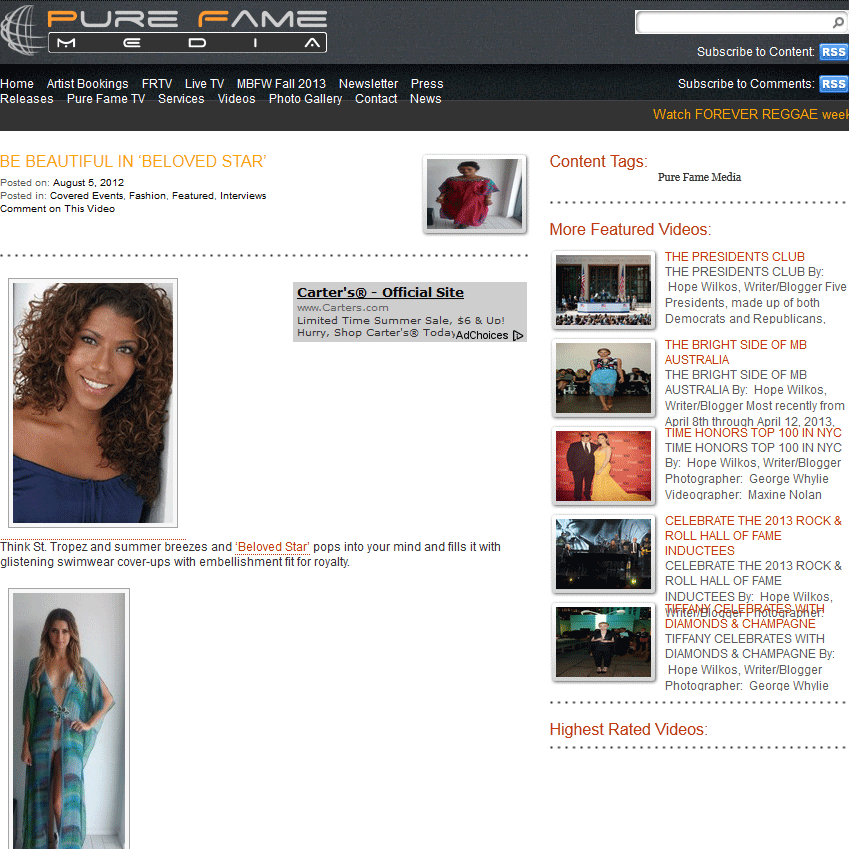Screen dimensions: 849x849
Task: Open the Photo Gallery page
Action: click(x=305, y=99)
